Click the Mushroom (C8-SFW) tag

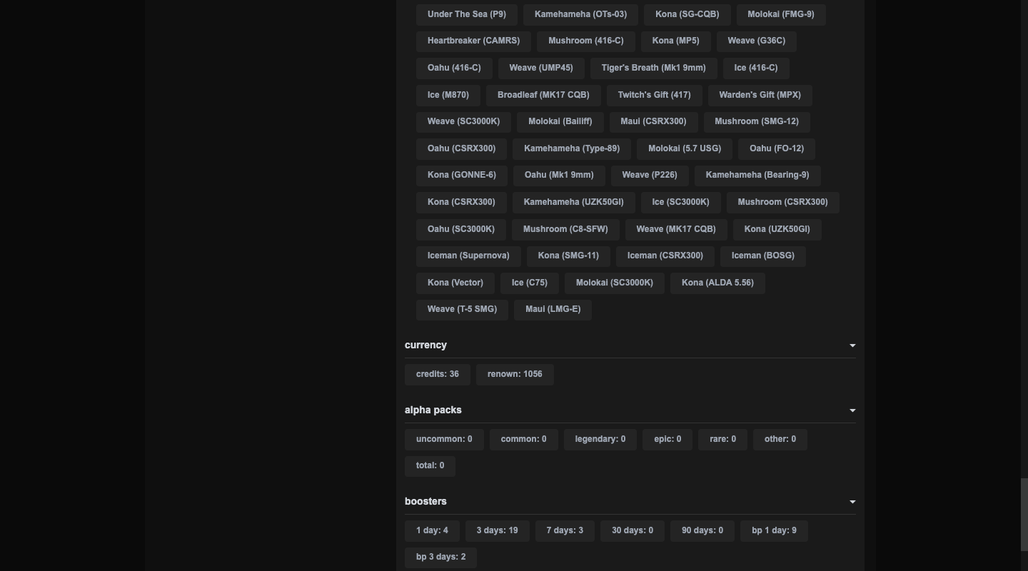click(566, 229)
